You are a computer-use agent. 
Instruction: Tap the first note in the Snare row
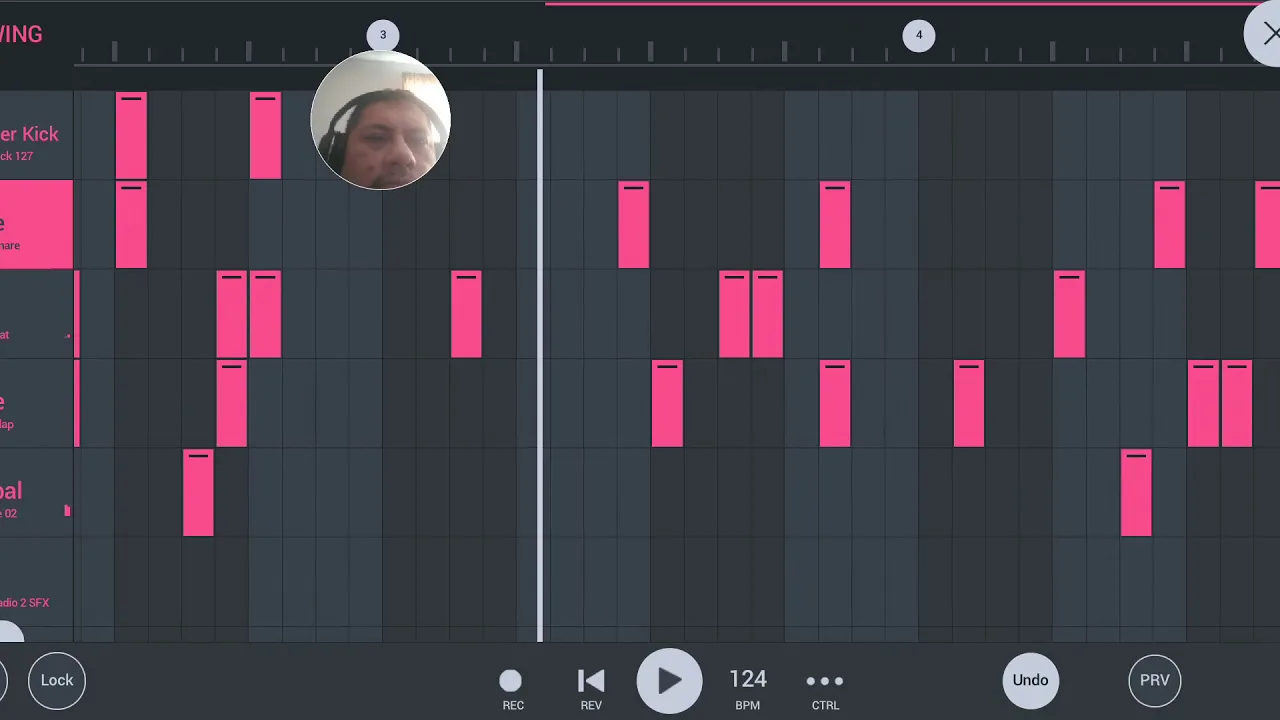pos(131,225)
